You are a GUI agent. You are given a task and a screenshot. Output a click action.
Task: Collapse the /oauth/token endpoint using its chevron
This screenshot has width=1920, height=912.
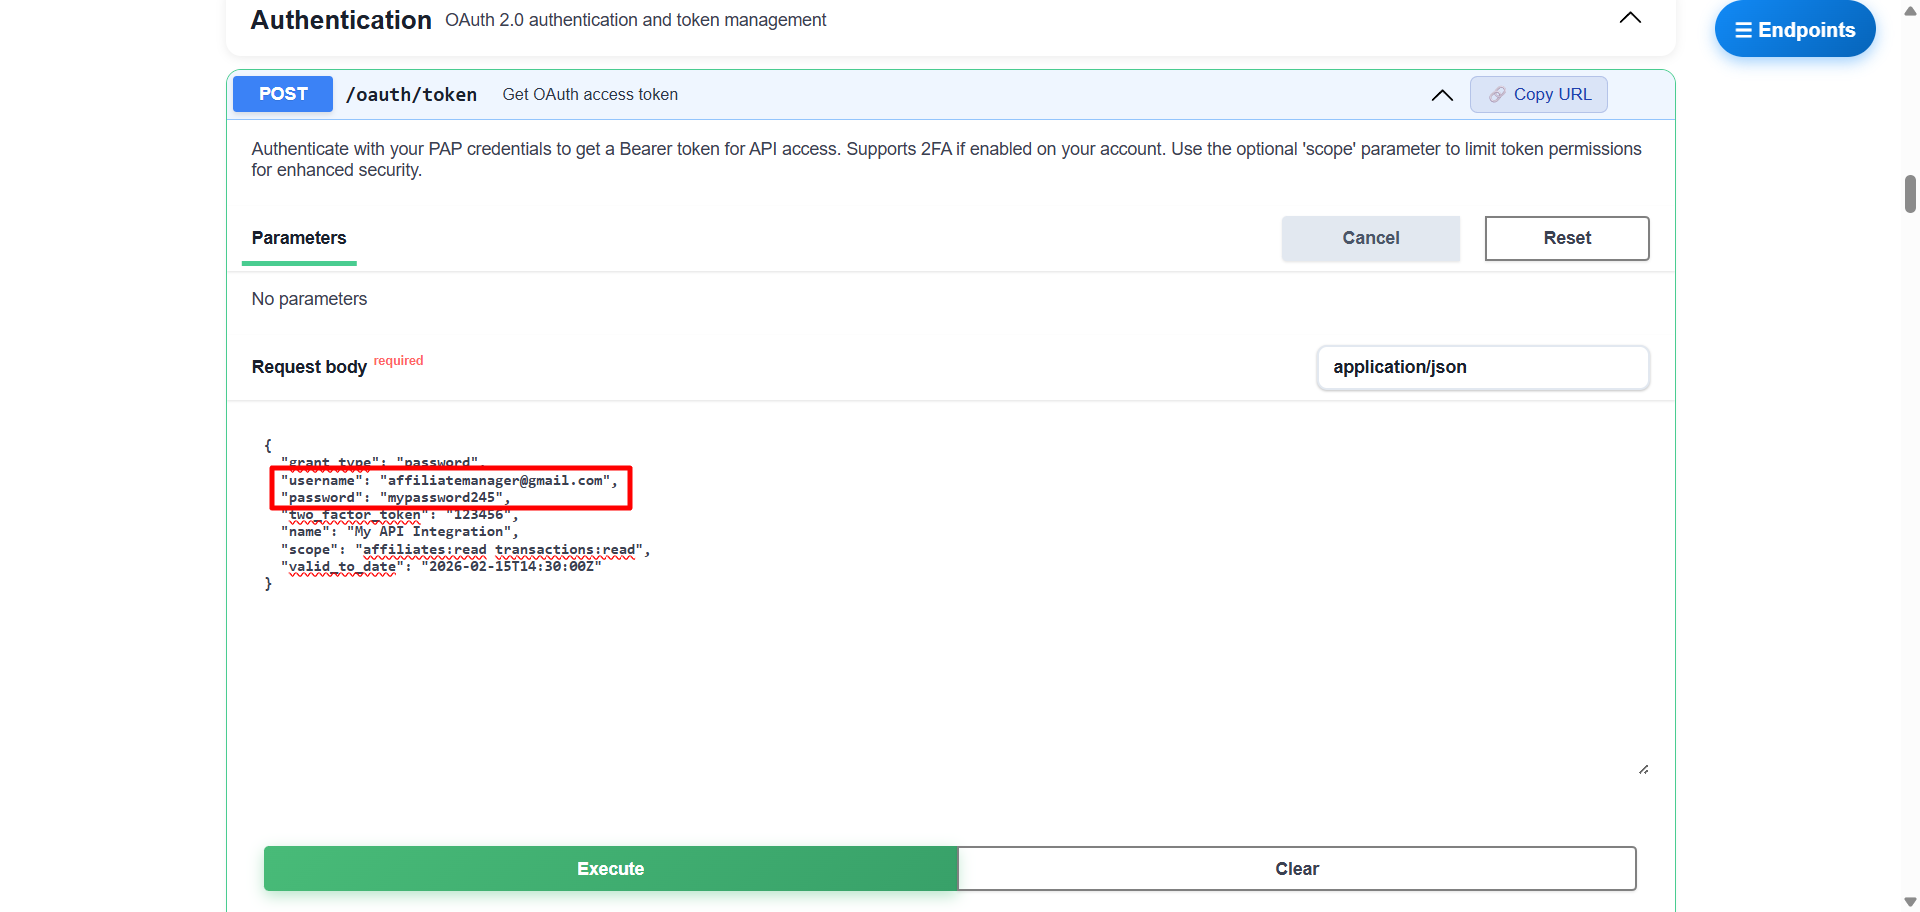(1441, 95)
